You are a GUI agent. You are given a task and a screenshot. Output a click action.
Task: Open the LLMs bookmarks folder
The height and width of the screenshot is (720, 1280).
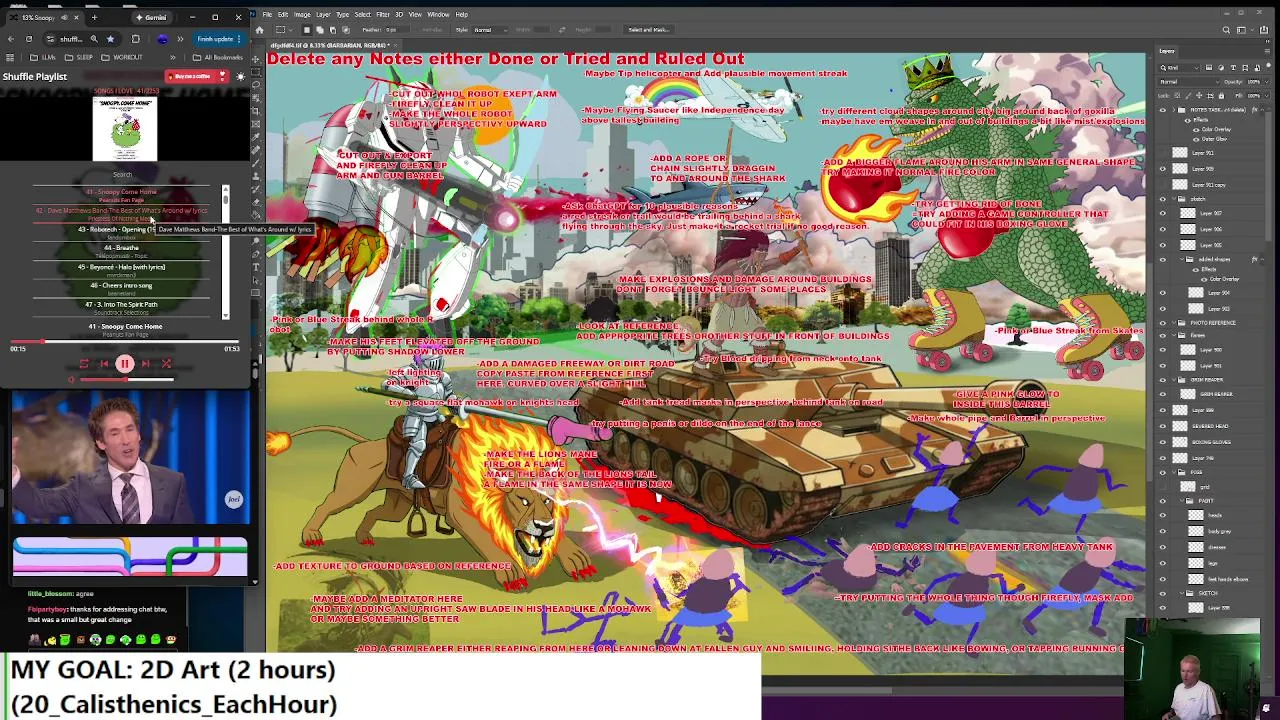[45, 57]
